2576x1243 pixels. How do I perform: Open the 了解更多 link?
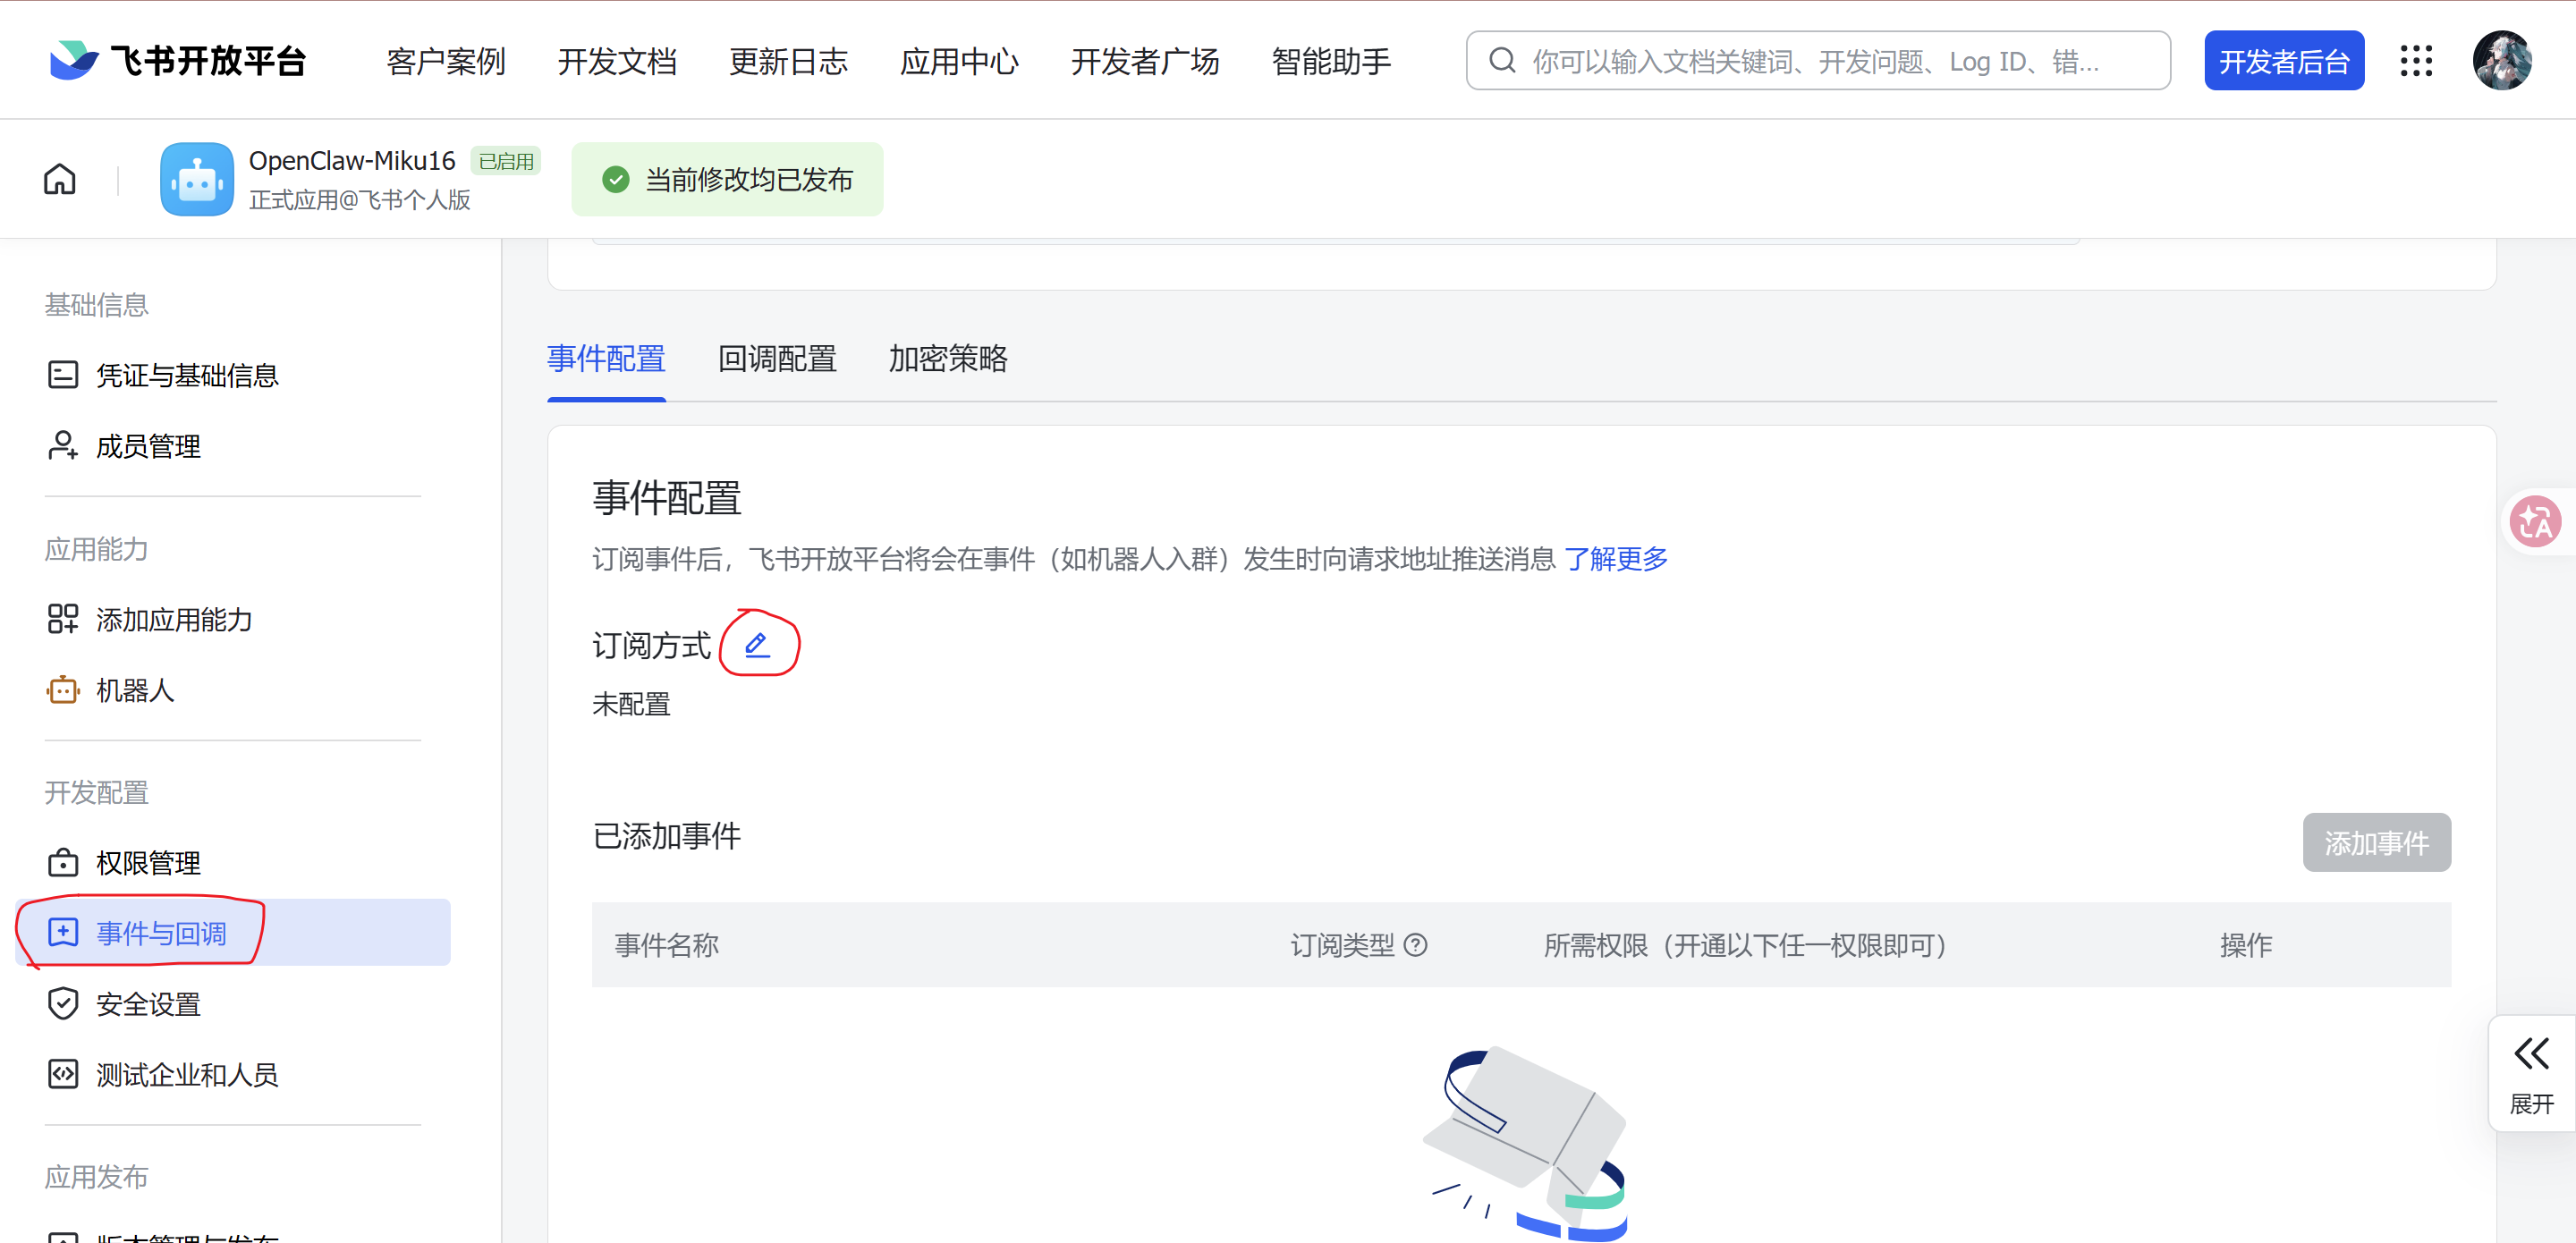[1616, 559]
